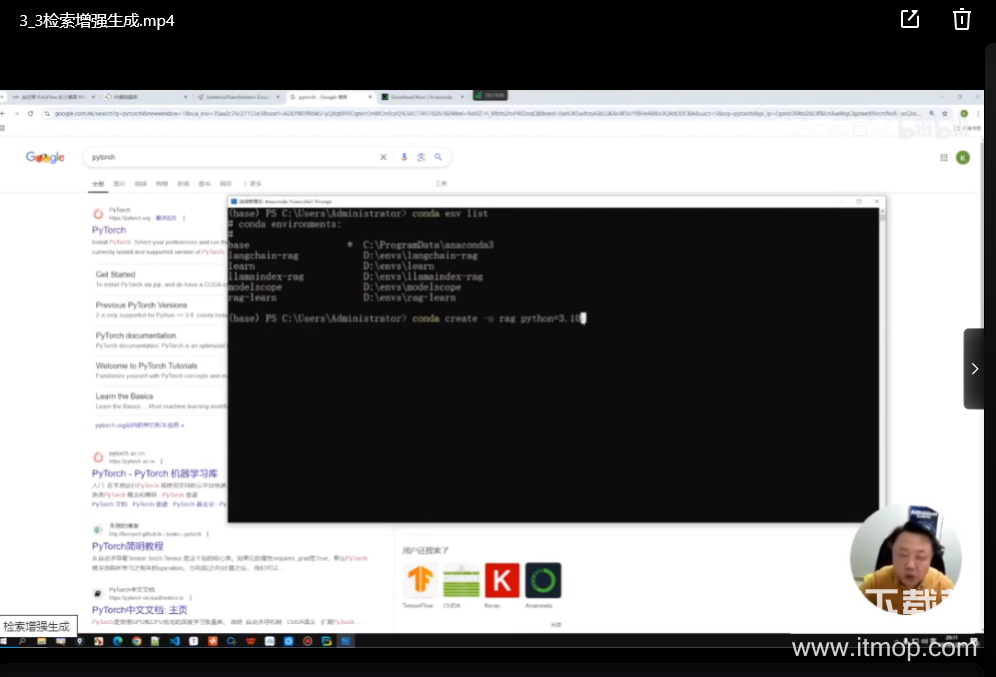This screenshot has height=677, width=996.
Task: Open the PyTorch main search result link
Action: [x=109, y=230]
